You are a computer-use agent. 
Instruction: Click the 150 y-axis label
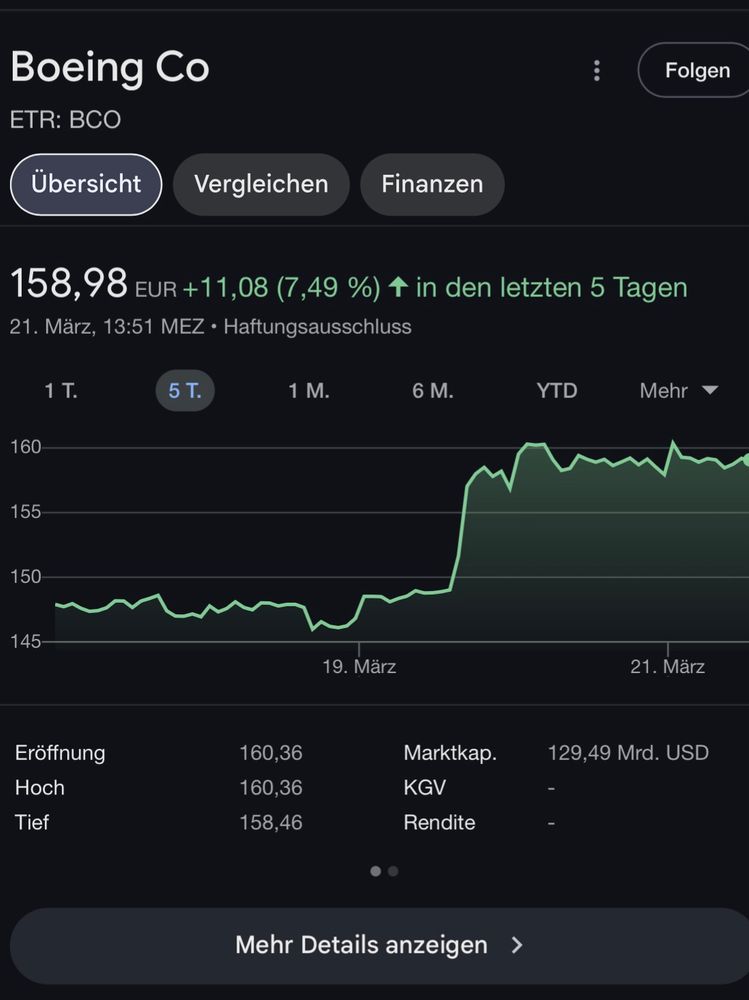tap(26, 577)
